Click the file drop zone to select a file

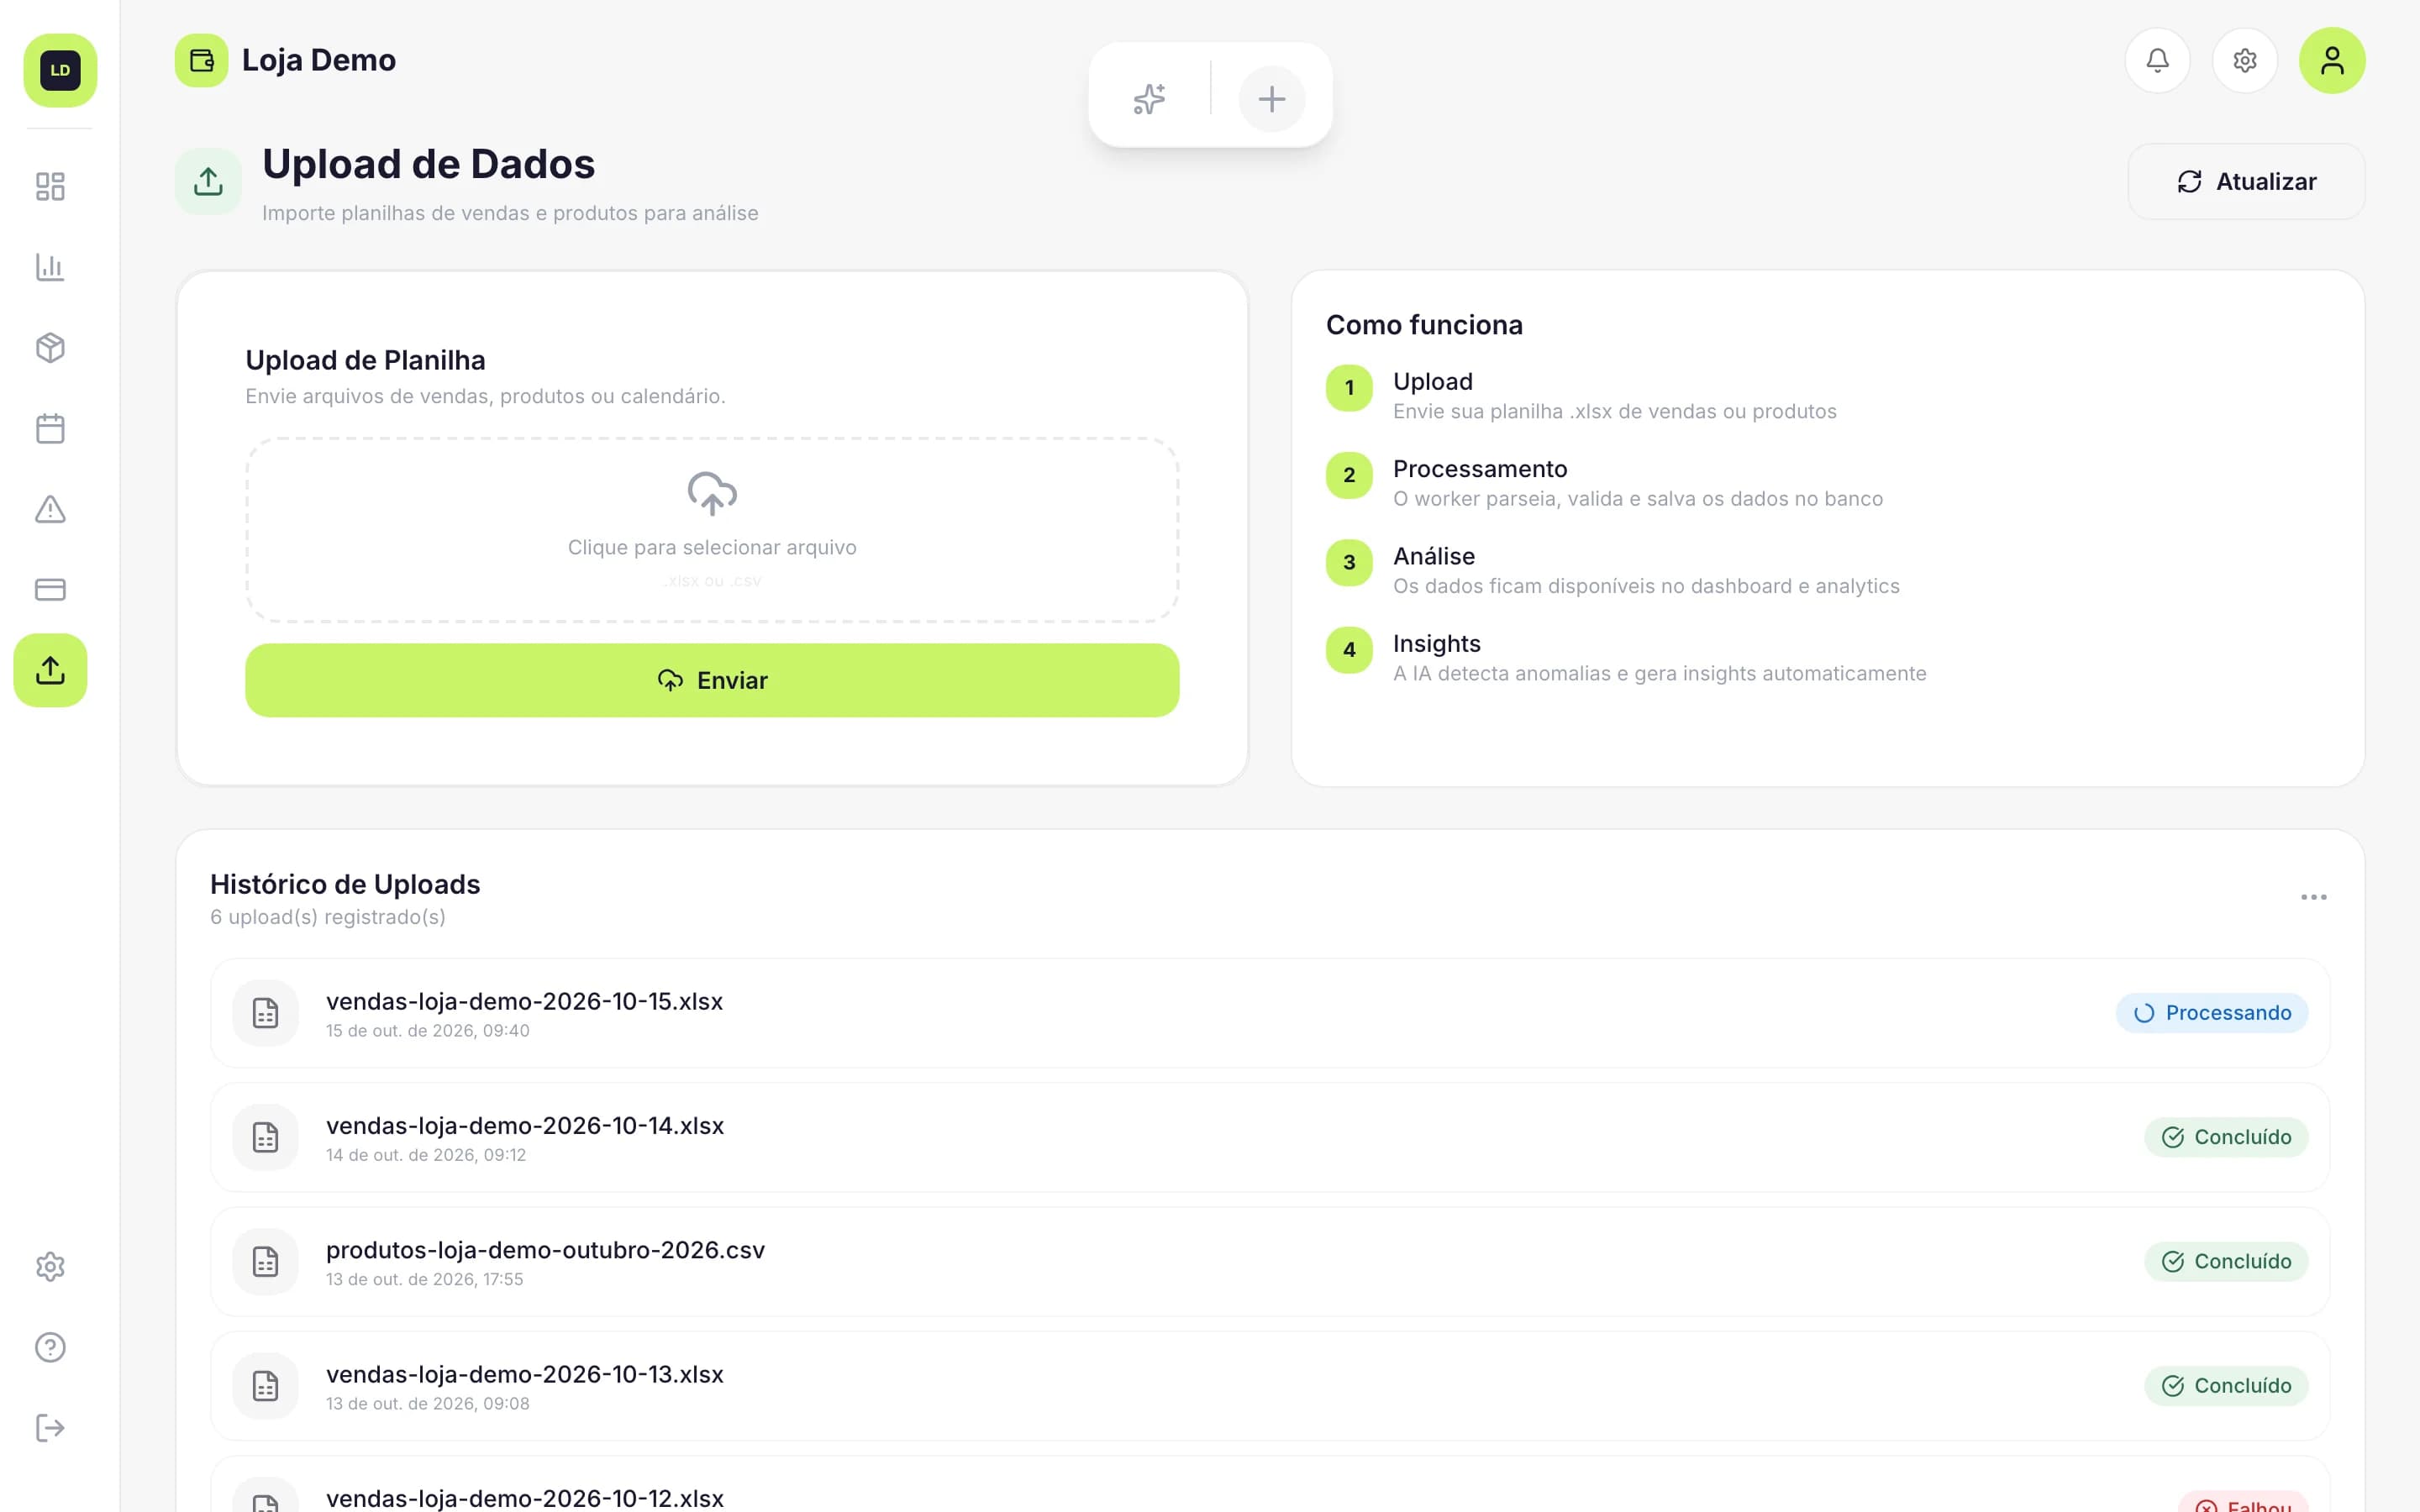pos(712,530)
